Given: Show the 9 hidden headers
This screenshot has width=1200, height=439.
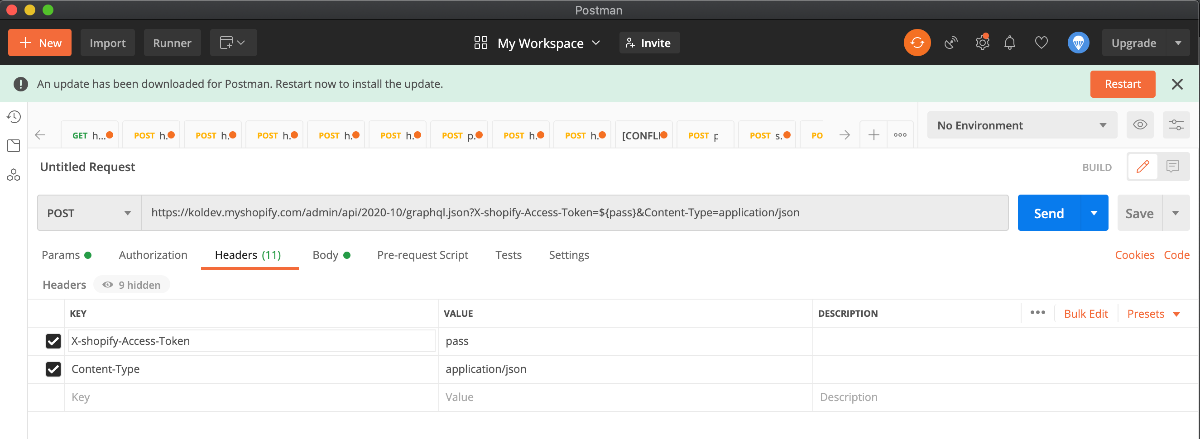Looking at the screenshot, I should [132, 285].
